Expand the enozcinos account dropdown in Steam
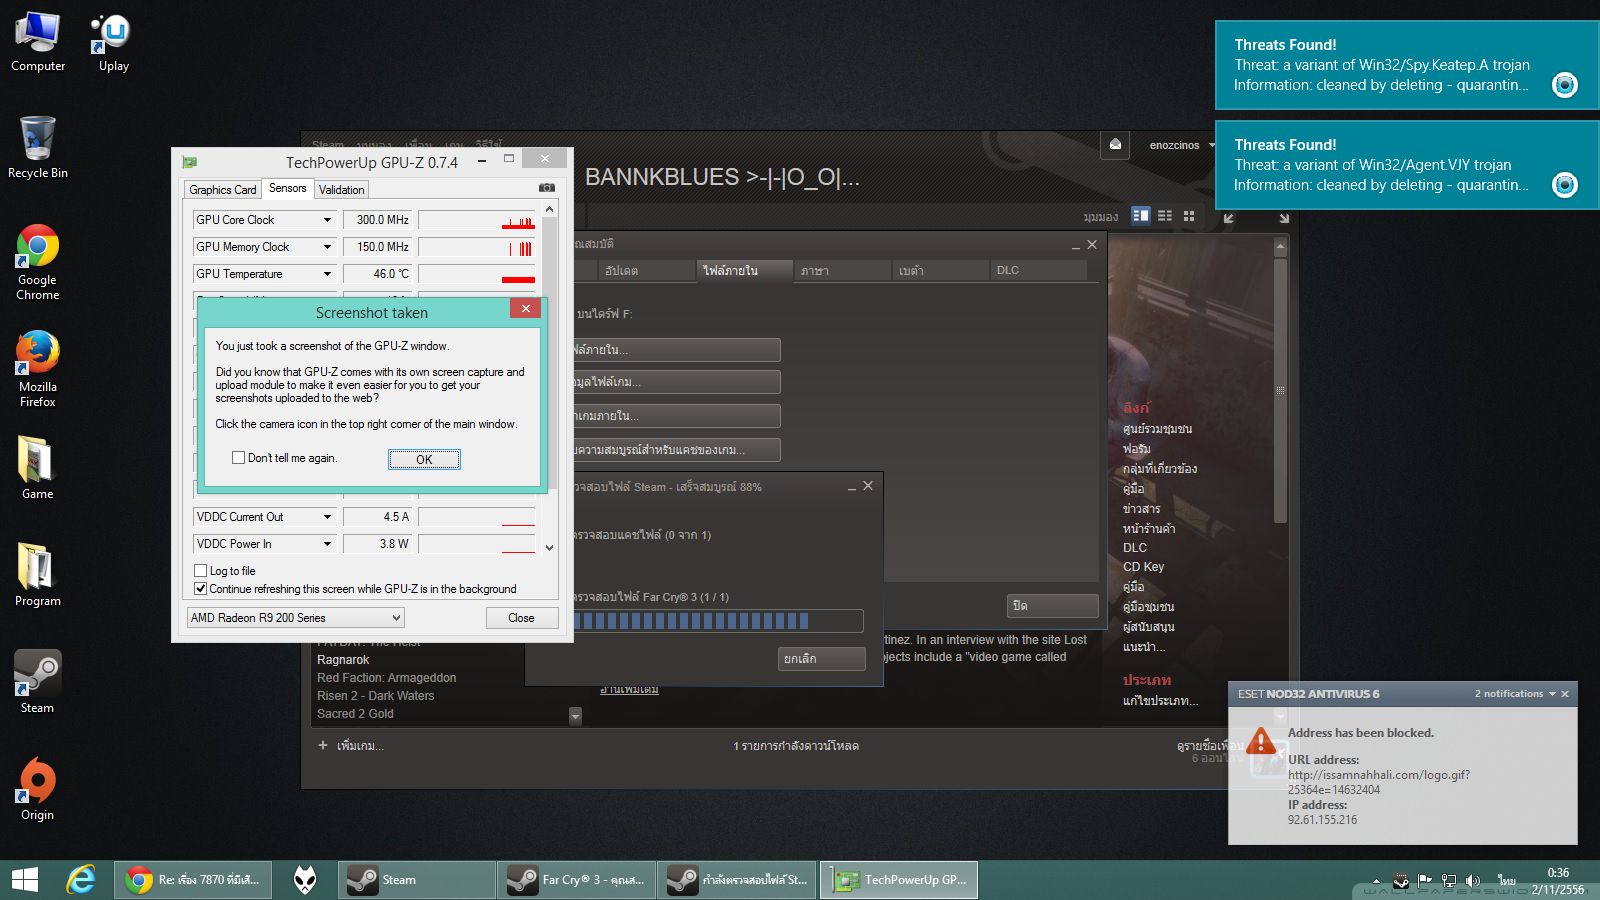1600x900 pixels. click(1212, 145)
